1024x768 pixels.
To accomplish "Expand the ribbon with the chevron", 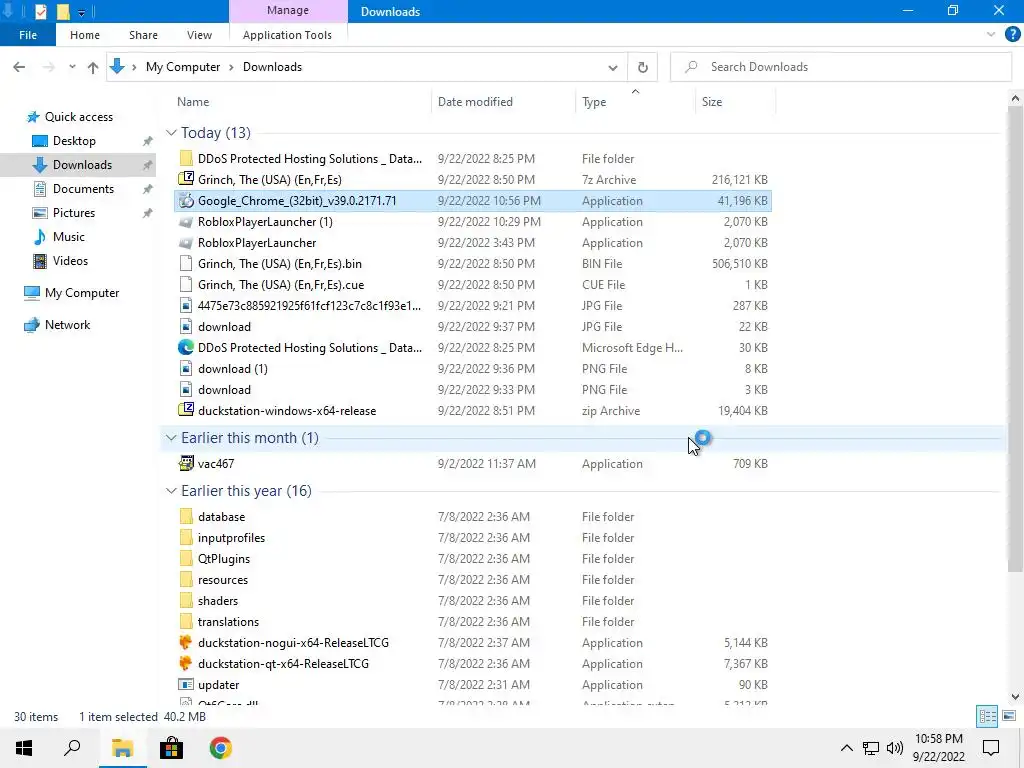I will pyautogui.click(x=991, y=35).
